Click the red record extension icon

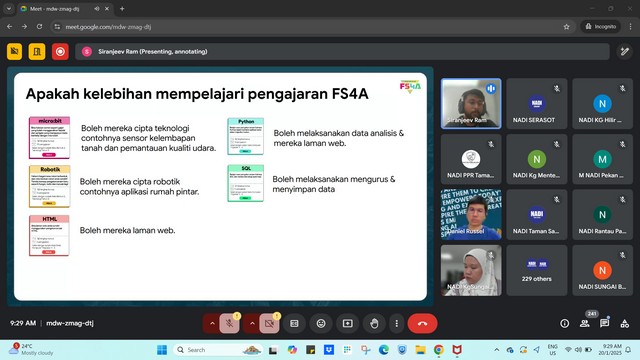pos(60,52)
